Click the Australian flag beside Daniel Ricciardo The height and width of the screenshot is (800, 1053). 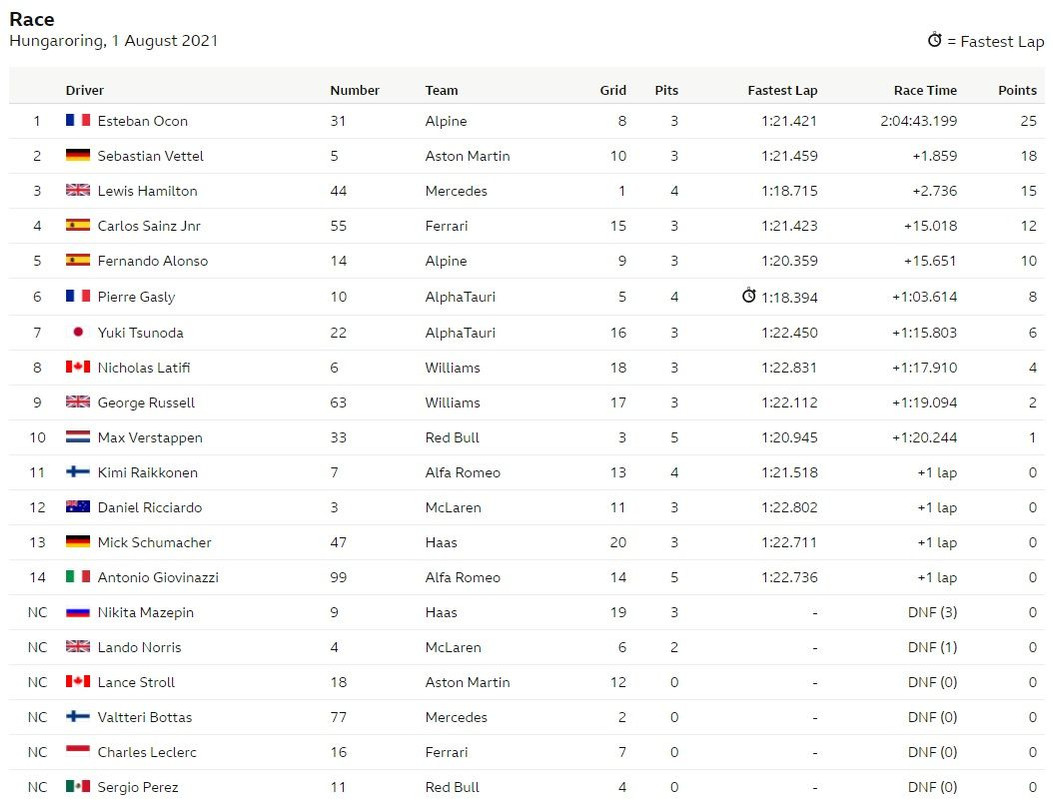point(78,506)
